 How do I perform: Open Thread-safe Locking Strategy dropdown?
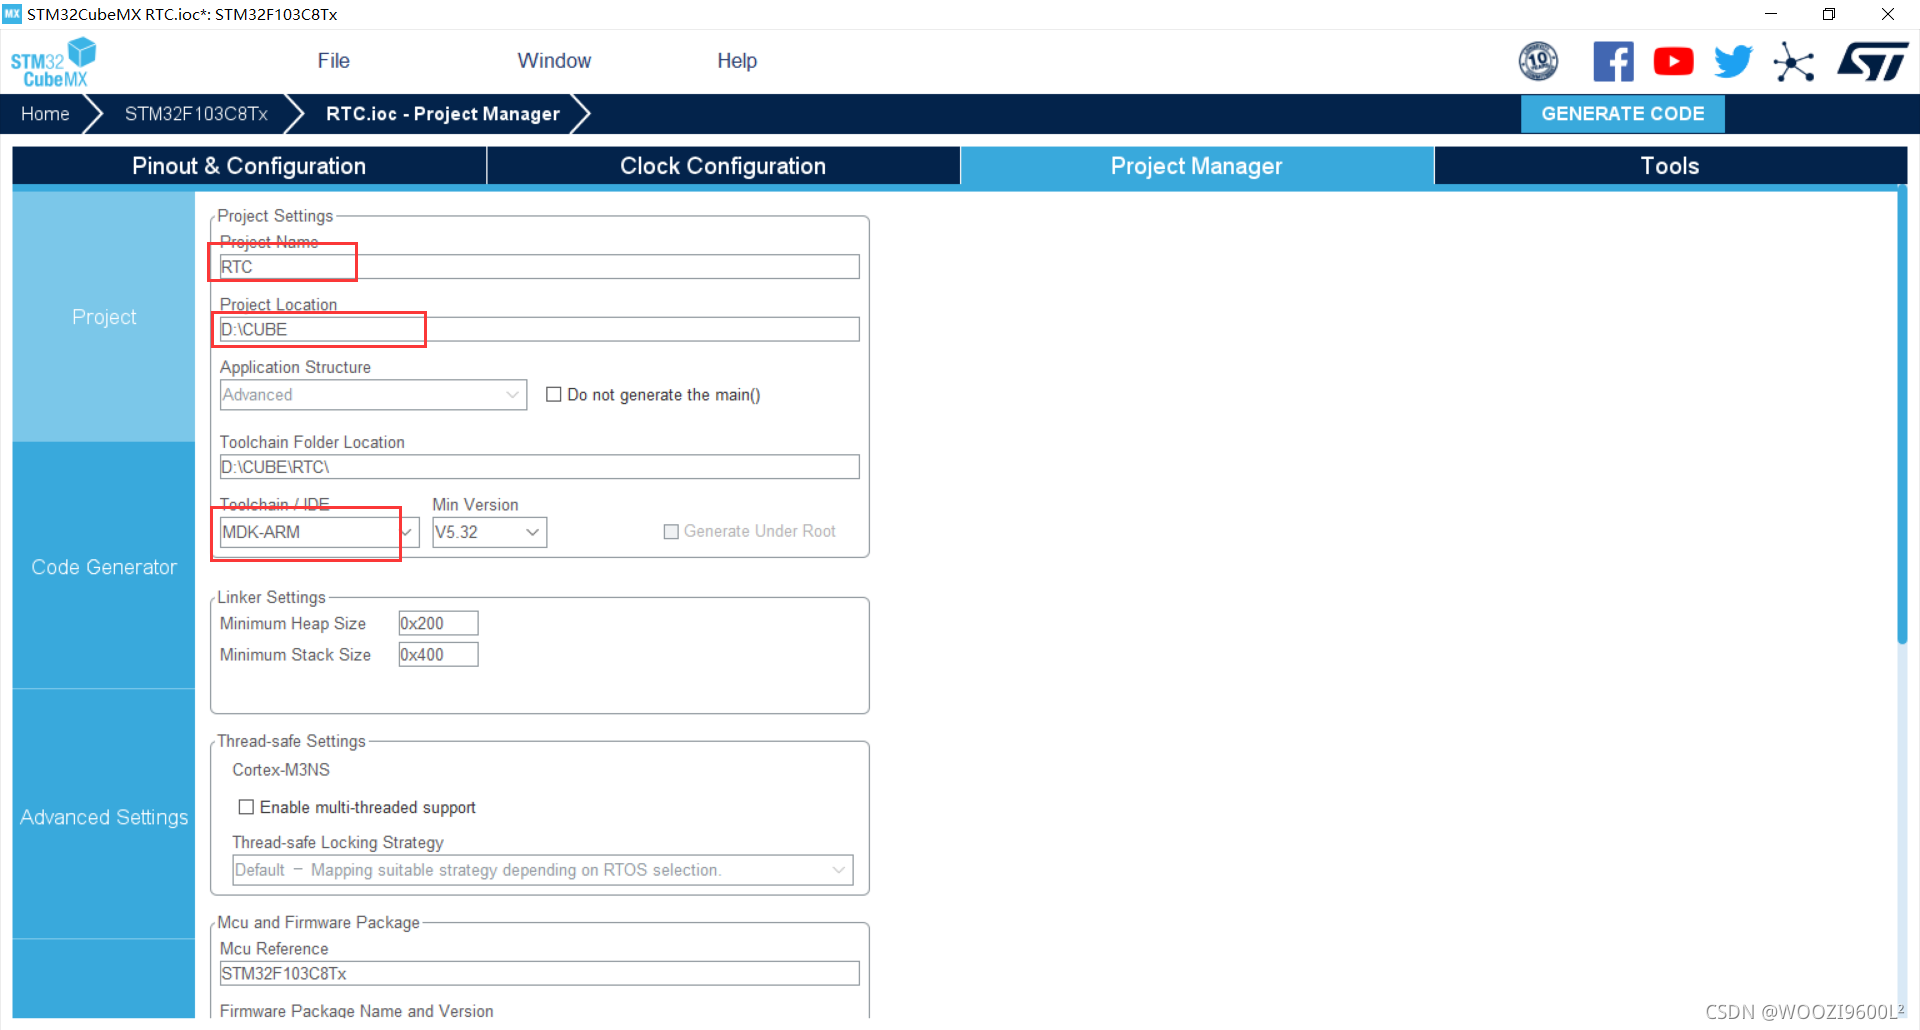coord(543,870)
